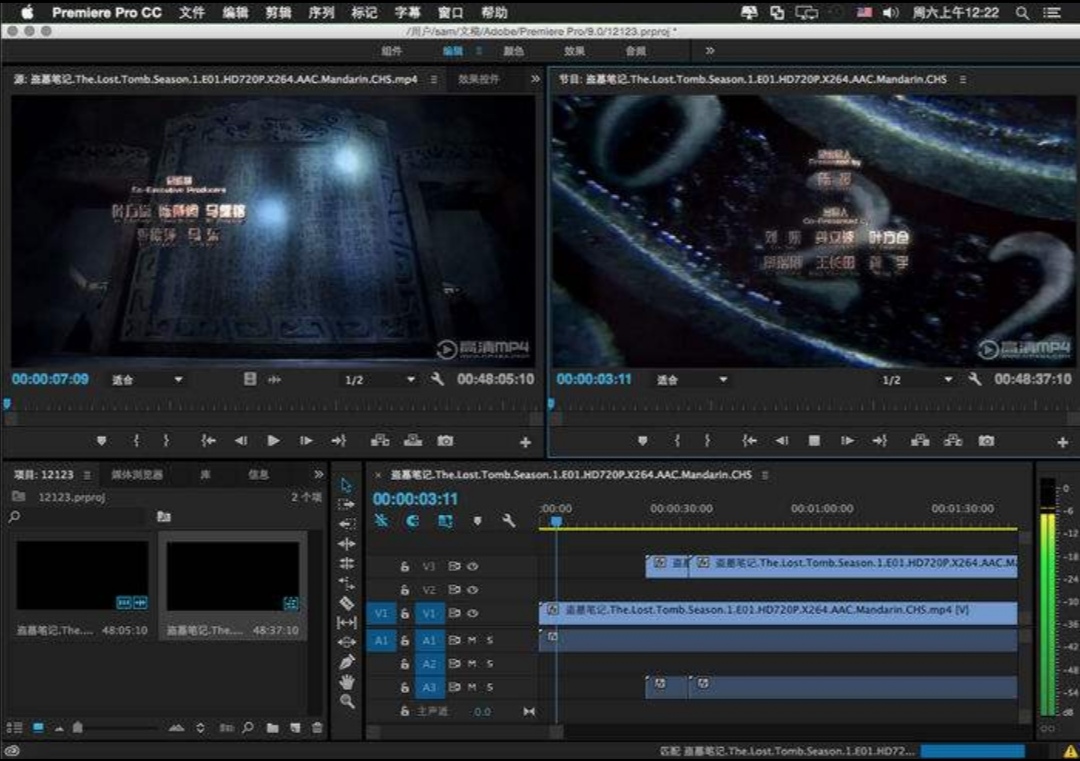Click the trash icon in Project panel
This screenshot has height=761, width=1080.
pos(317,728)
